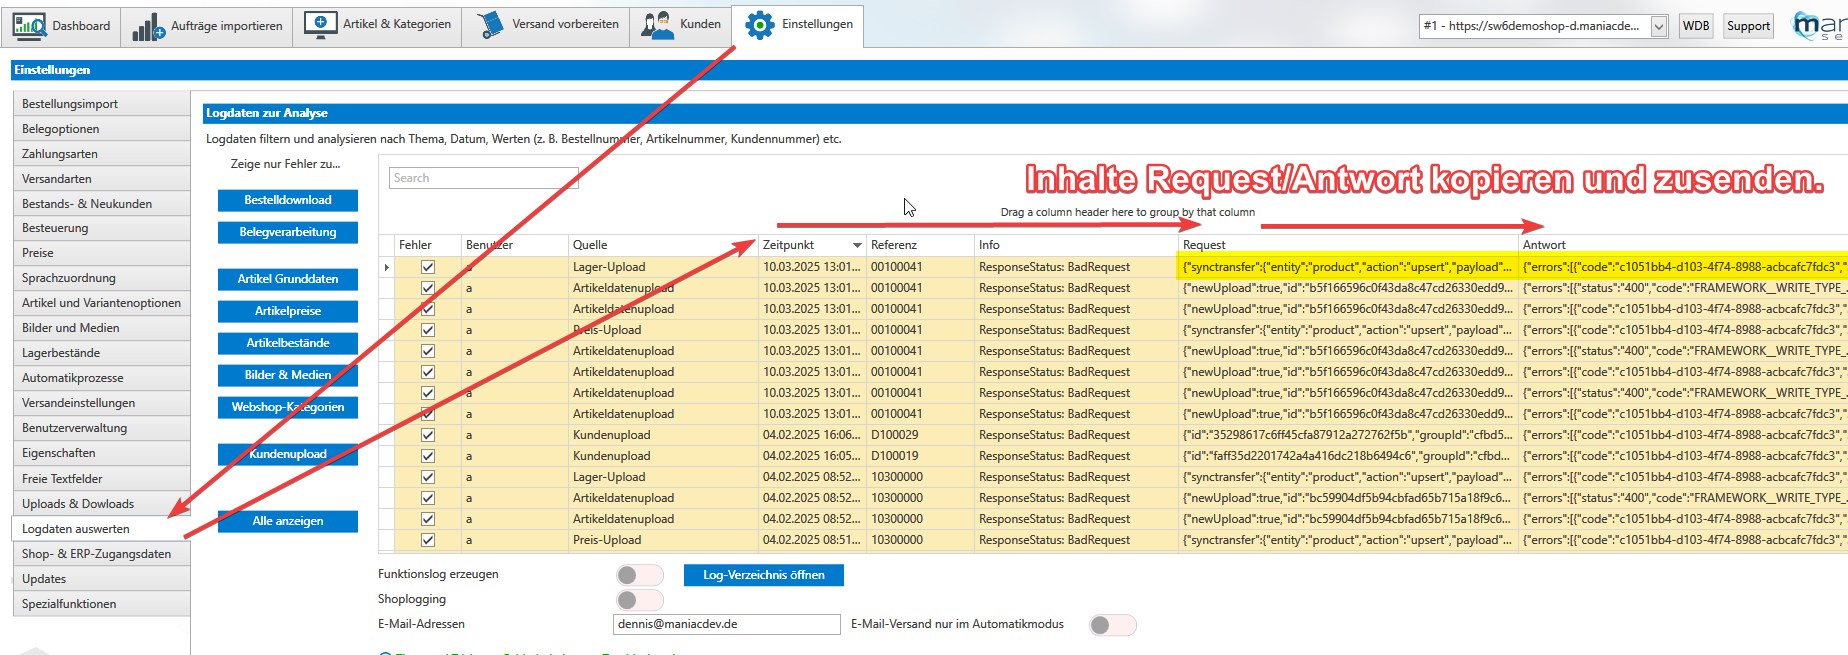Filter logs by Webshop-Kategorien

288,407
